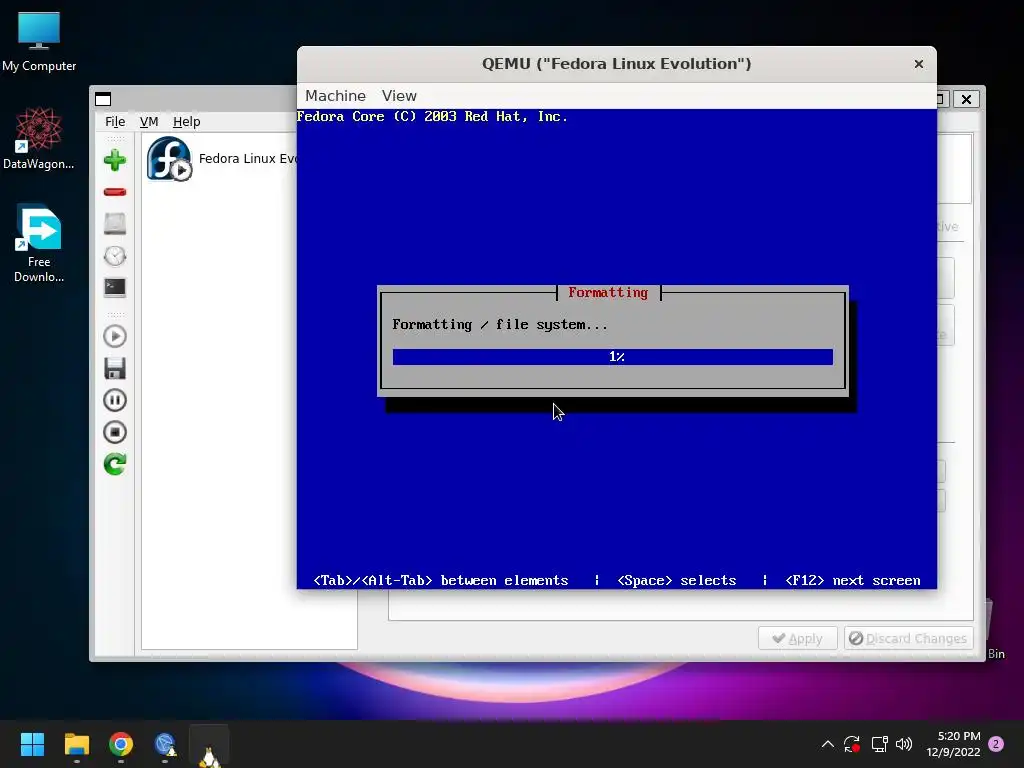Click the play start VM button
The height and width of the screenshot is (768, 1024).
pos(115,336)
